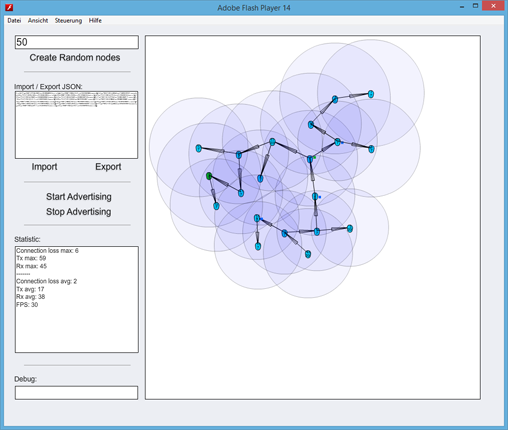Click Create Random nodes button
This screenshot has height=430, width=508.
[75, 58]
